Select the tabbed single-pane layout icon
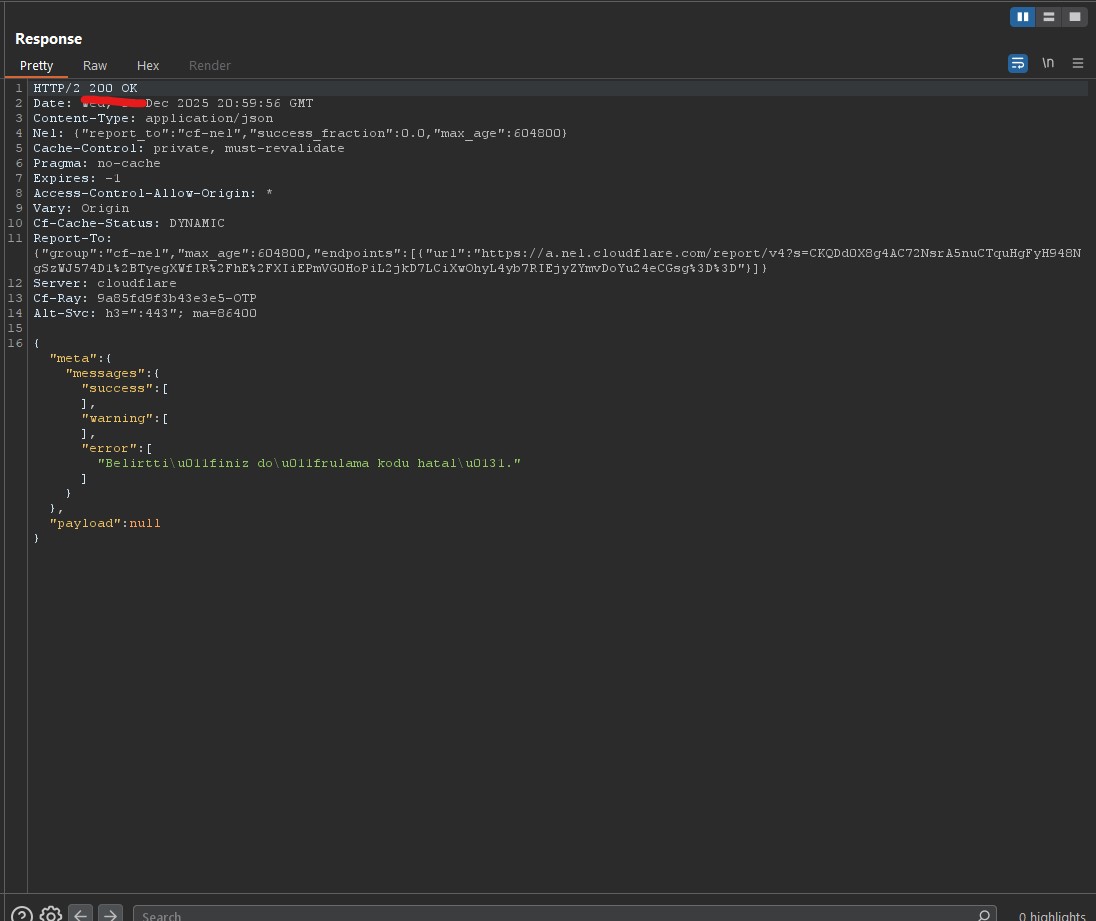 click(1074, 17)
